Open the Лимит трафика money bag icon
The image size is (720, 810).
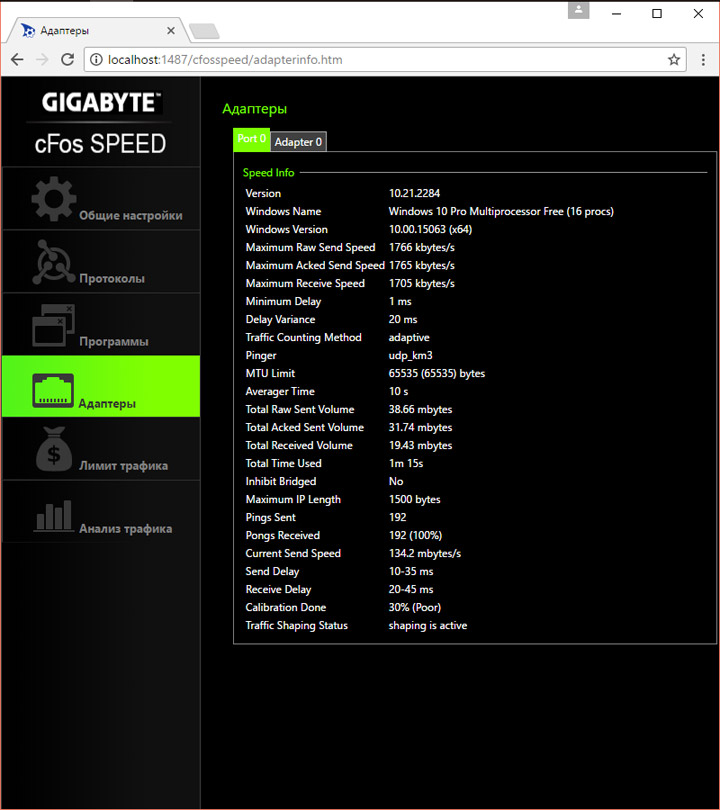tap(54, 449)
